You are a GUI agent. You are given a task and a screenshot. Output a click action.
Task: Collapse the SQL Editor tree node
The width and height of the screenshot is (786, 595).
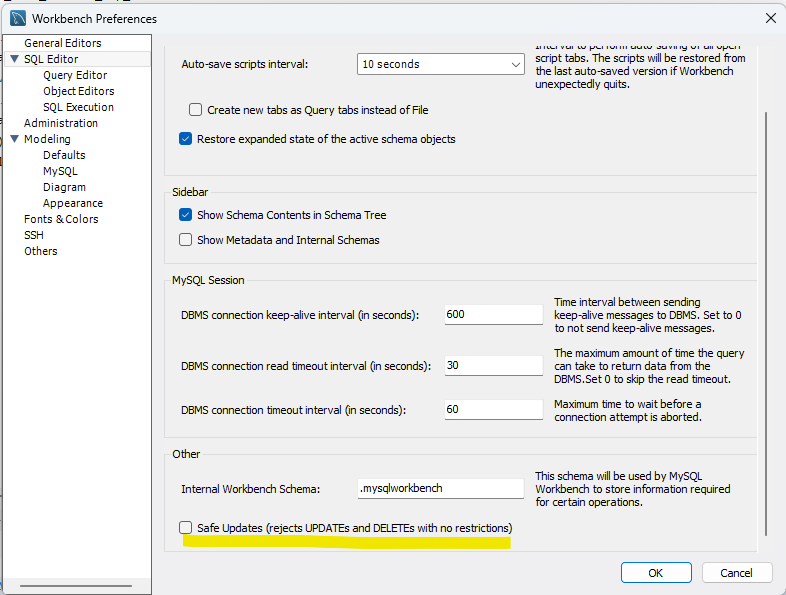[15, 59]
